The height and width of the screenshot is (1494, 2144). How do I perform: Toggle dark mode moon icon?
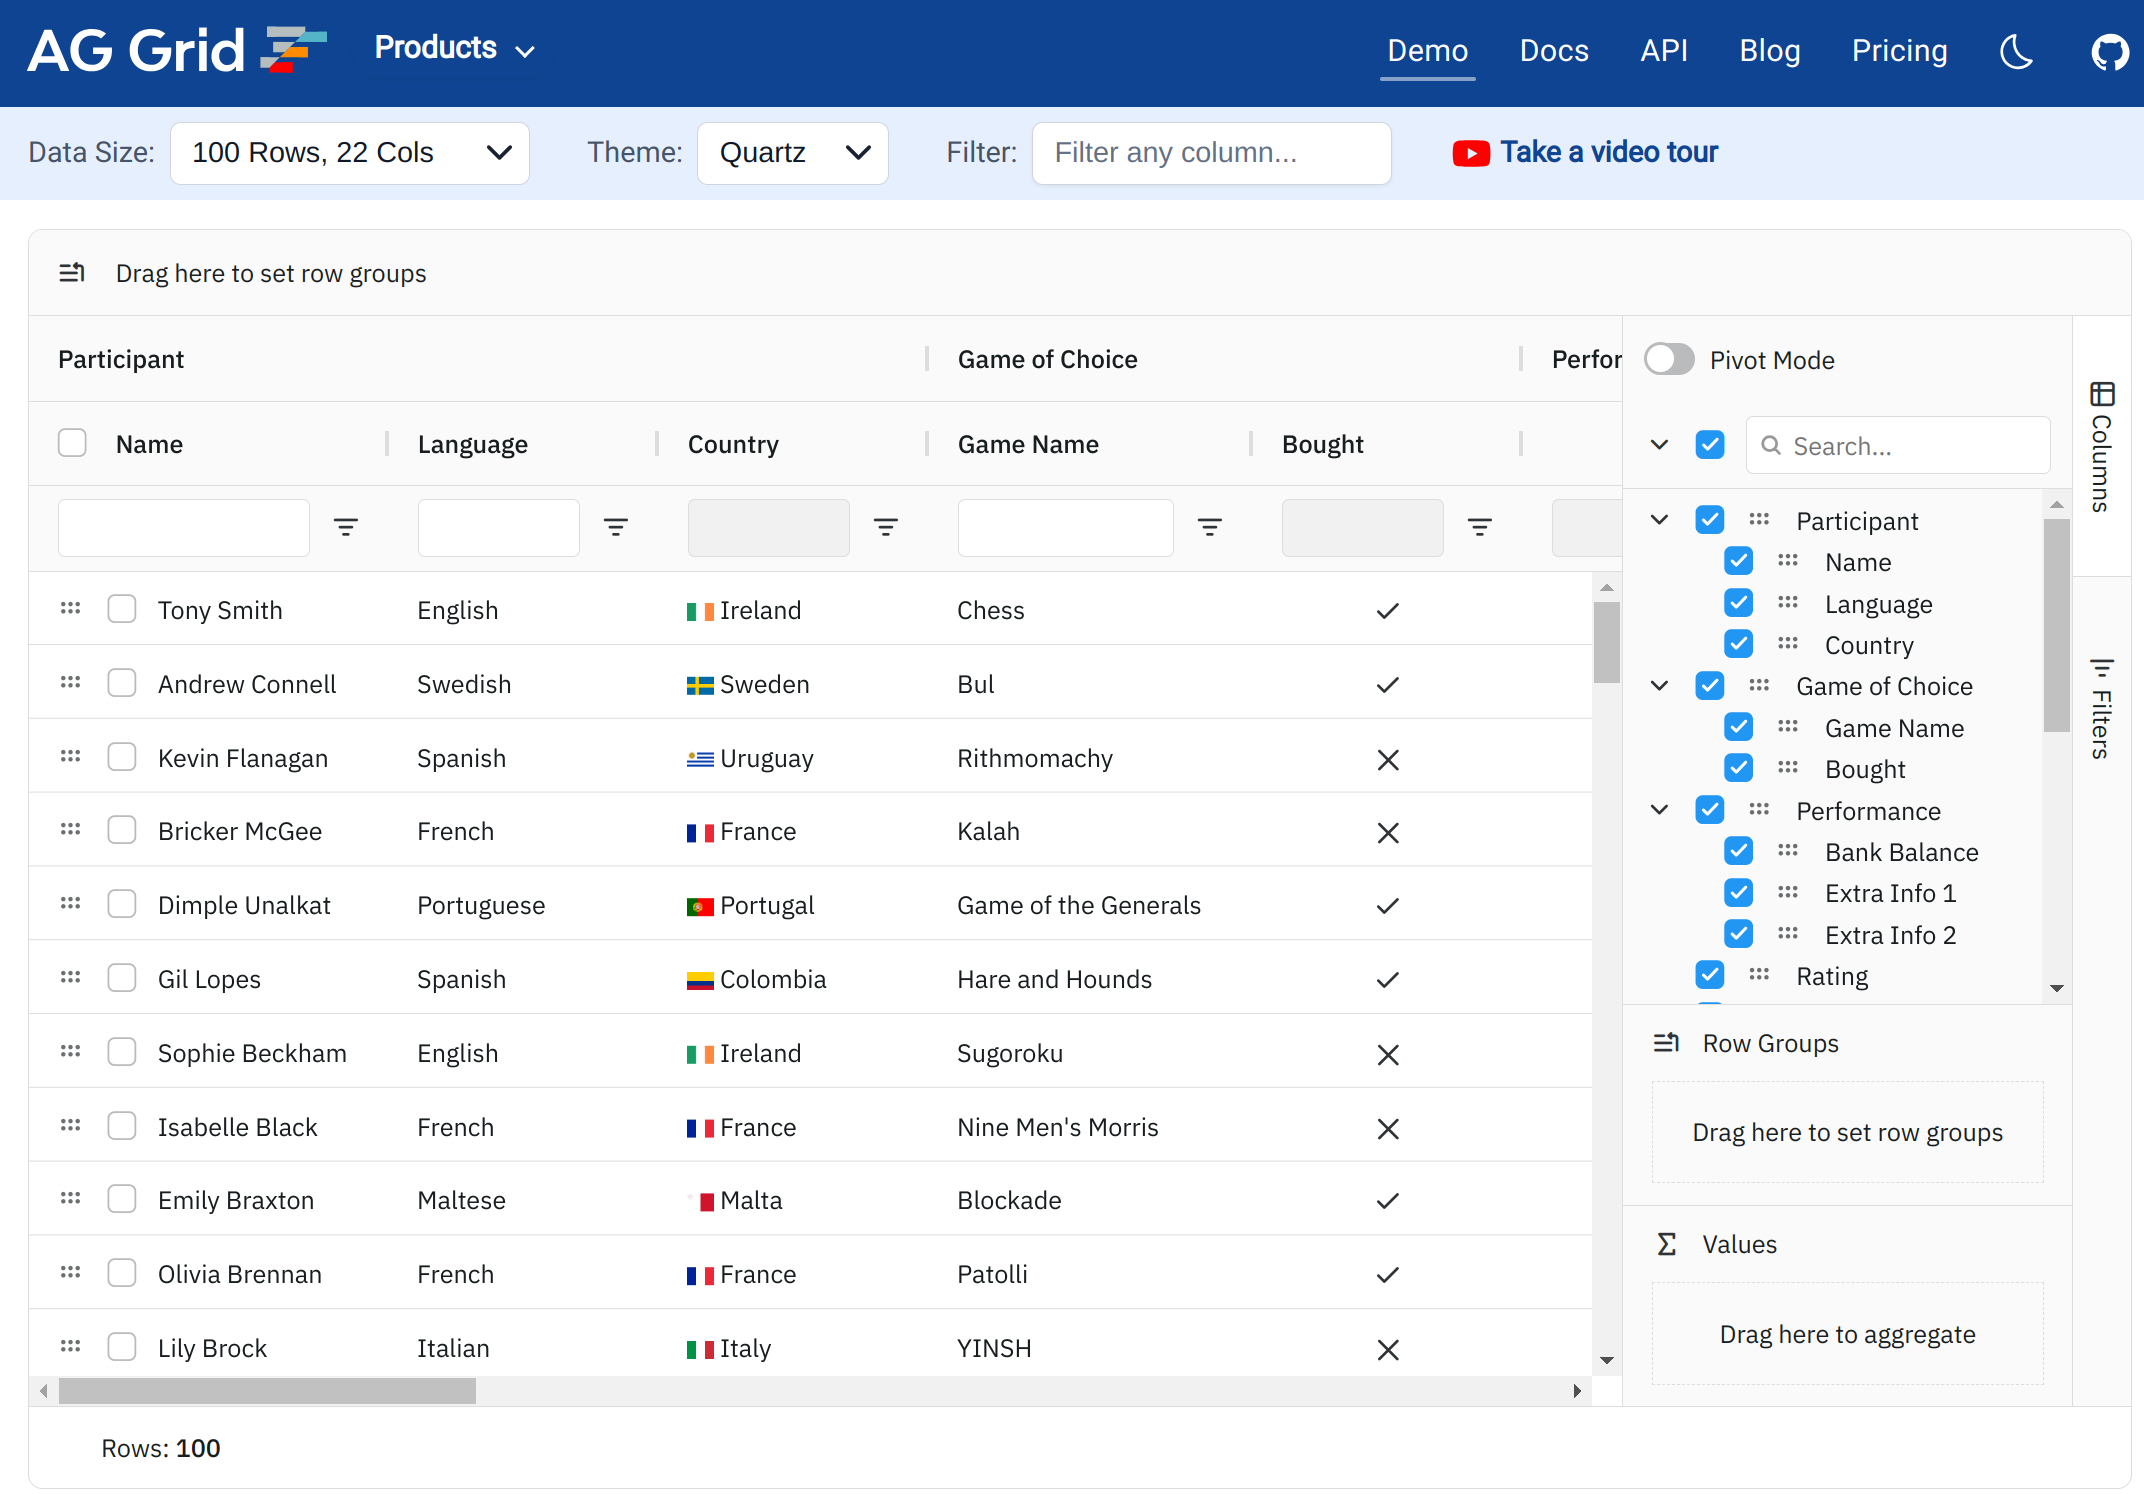tap(2016, 51)
